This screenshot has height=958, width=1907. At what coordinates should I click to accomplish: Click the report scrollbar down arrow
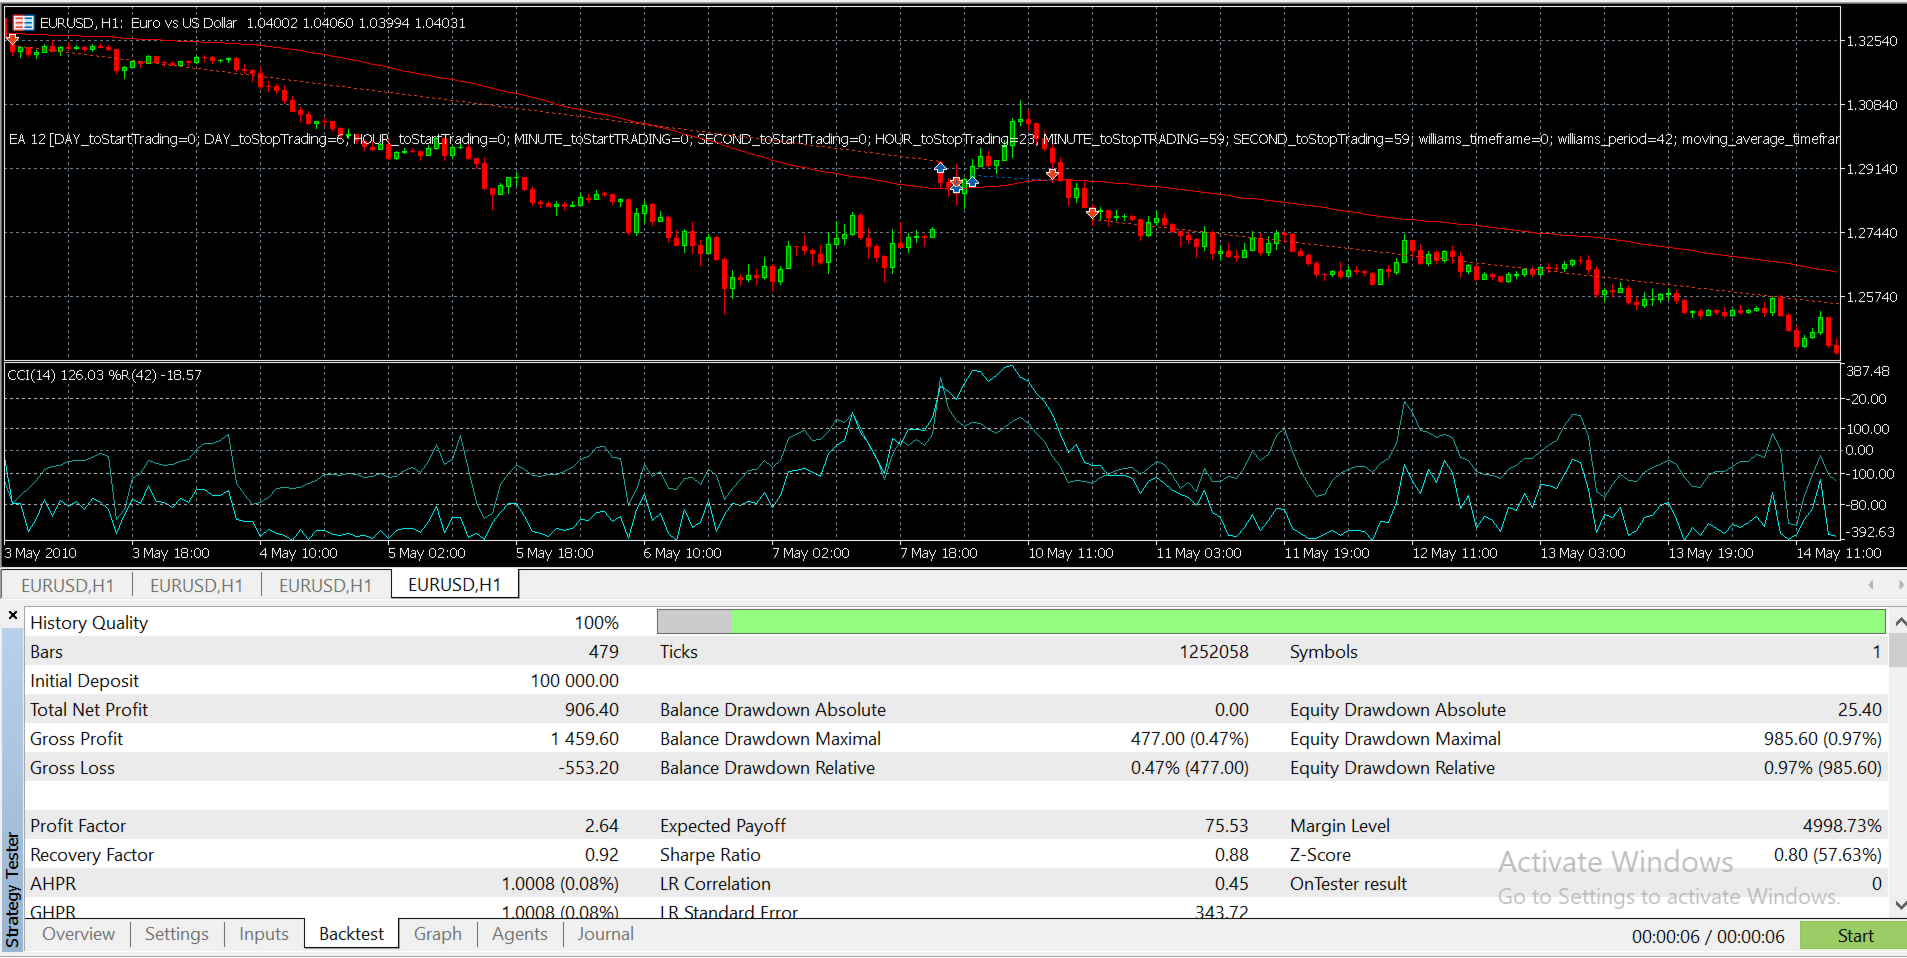coord(1899,906)
